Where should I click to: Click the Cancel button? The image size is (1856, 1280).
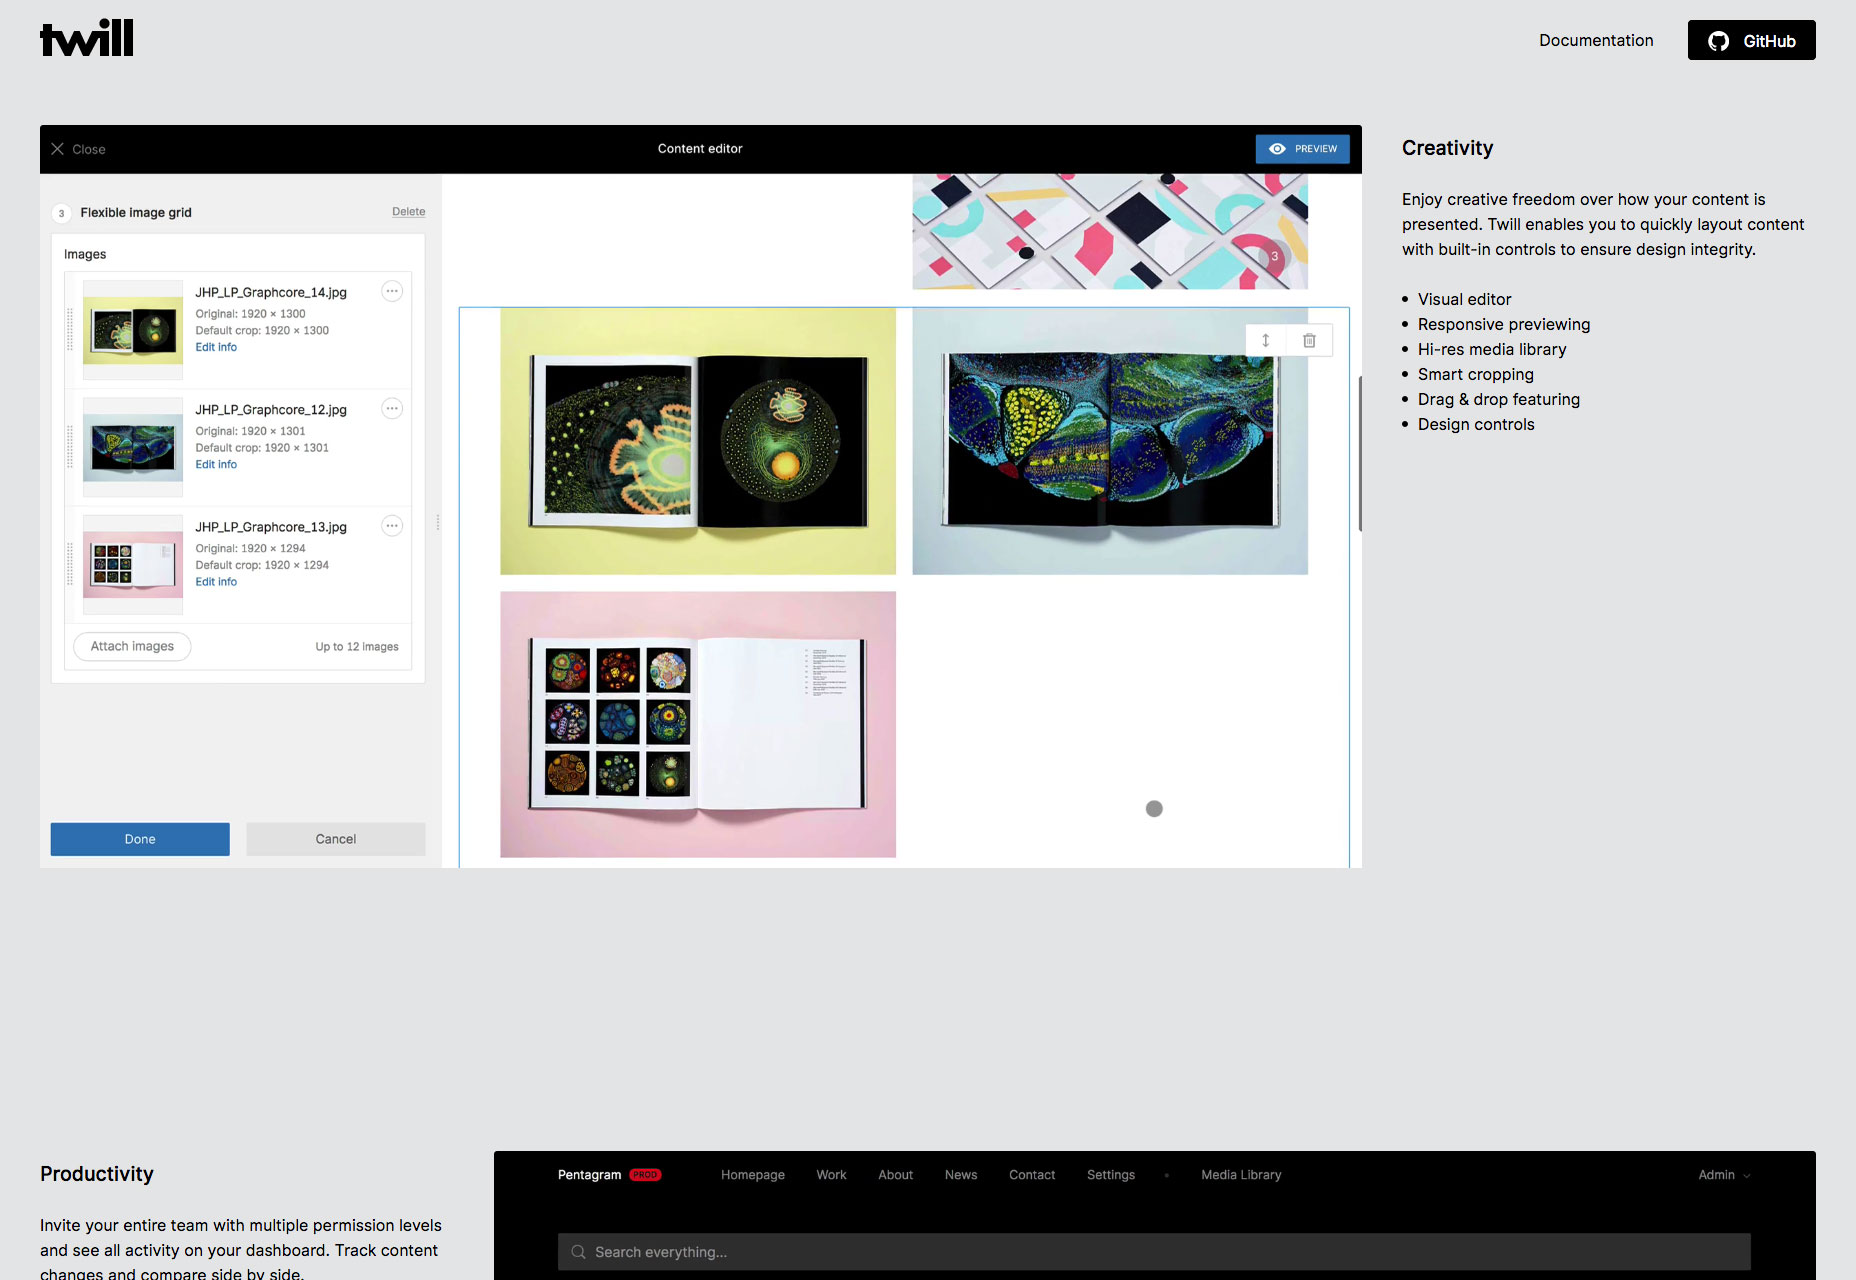click(336, 839)
